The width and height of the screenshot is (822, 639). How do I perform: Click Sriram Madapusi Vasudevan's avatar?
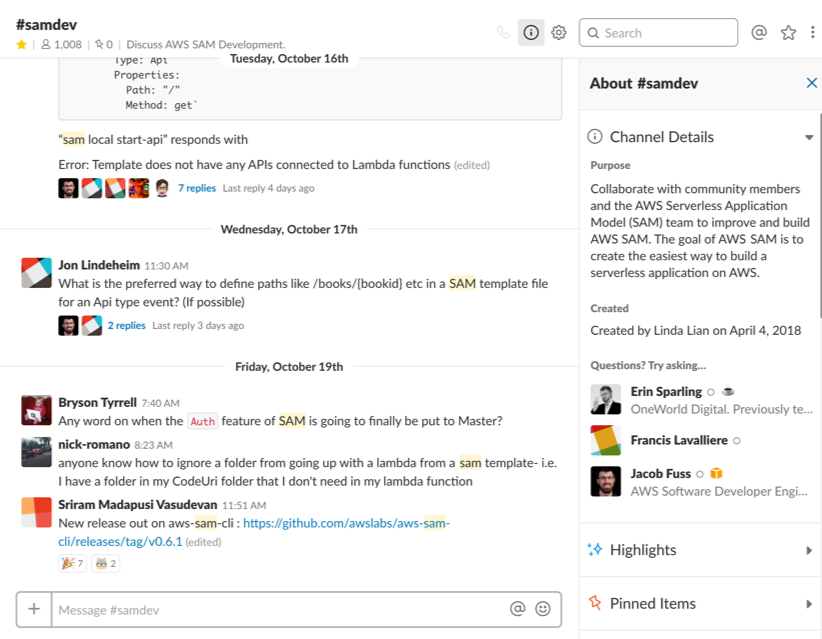[36, 512]
